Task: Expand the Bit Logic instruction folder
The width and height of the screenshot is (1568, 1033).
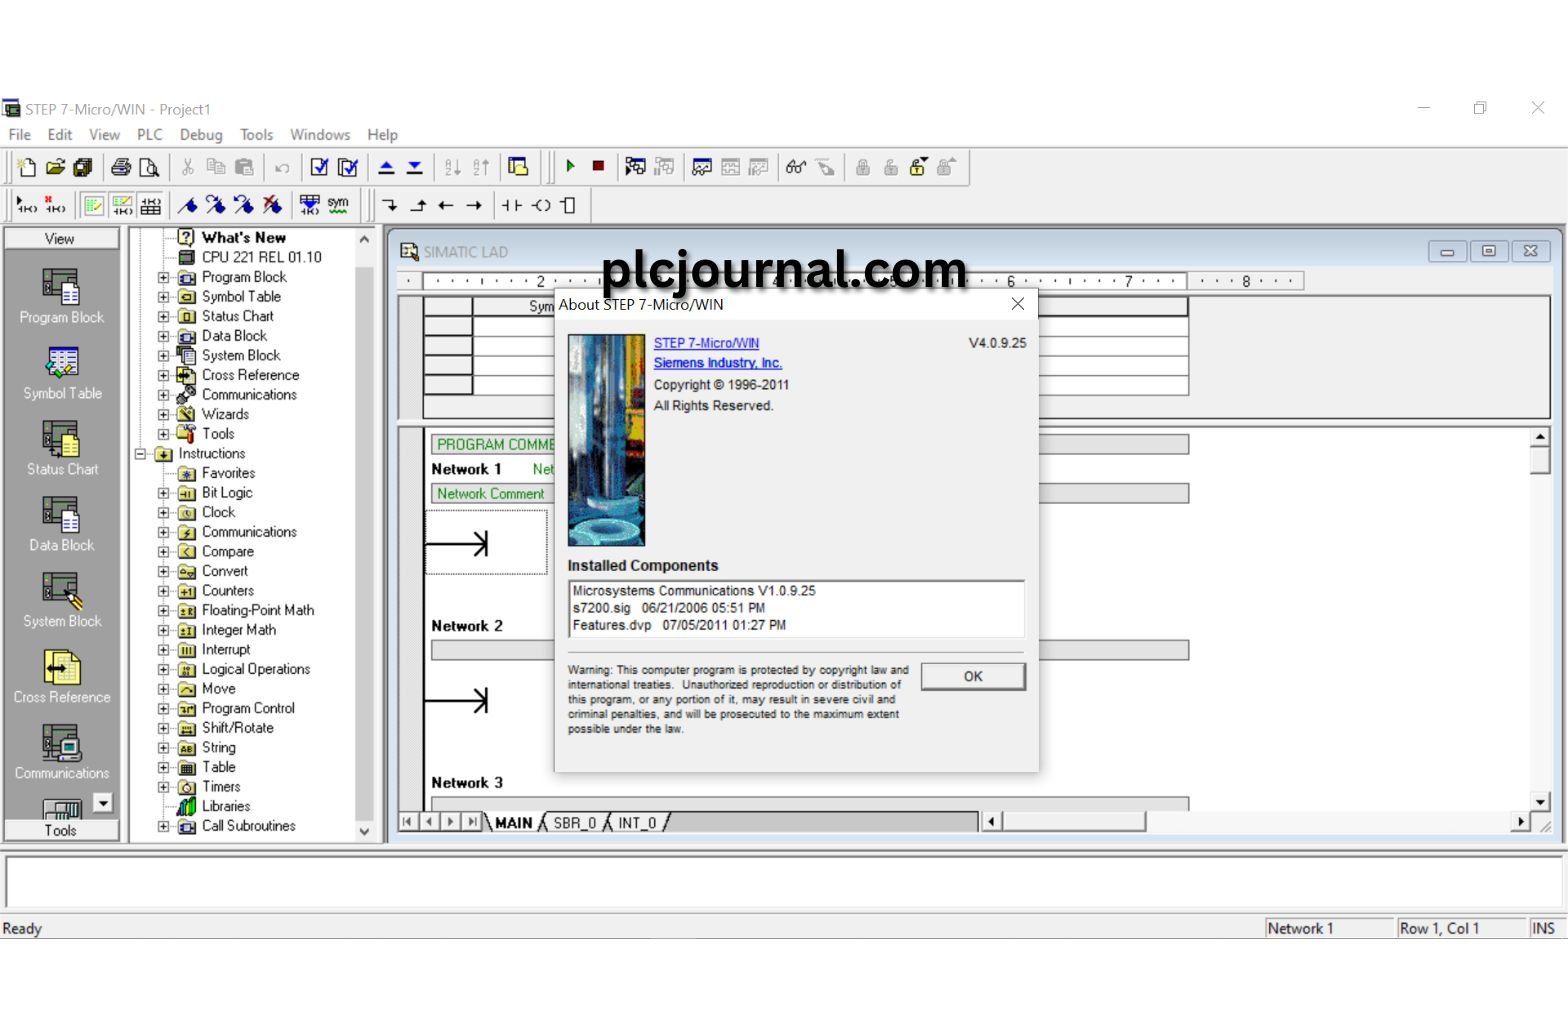Action: point(164,493)
